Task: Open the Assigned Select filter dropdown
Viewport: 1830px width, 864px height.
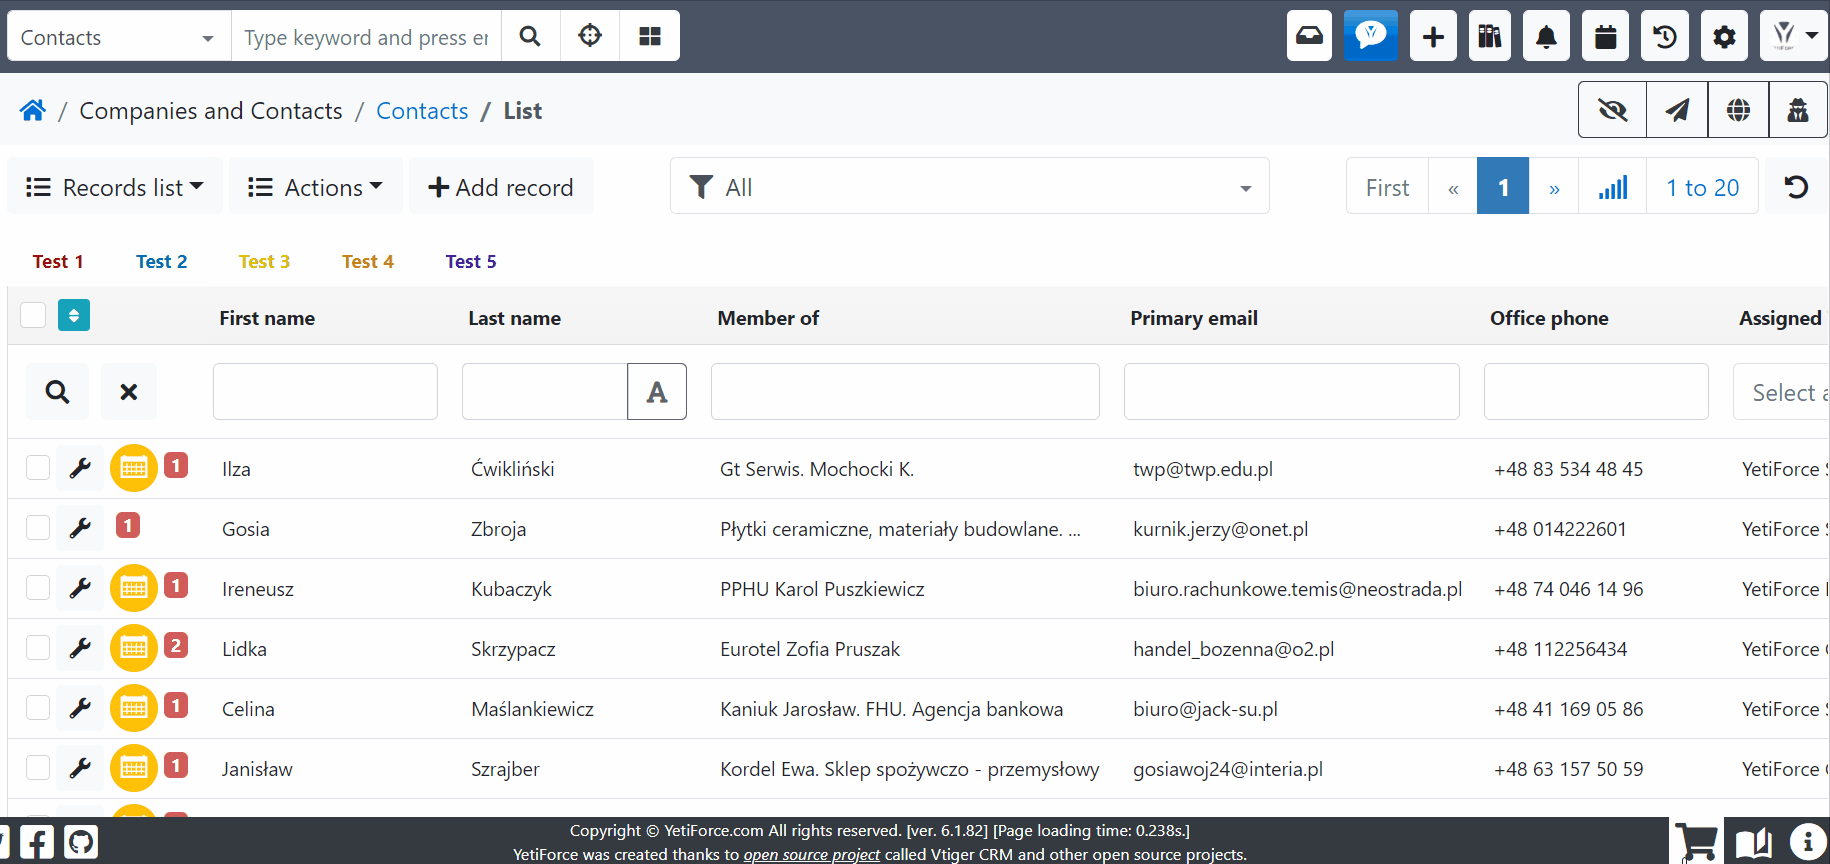Action: (1781, 391)
